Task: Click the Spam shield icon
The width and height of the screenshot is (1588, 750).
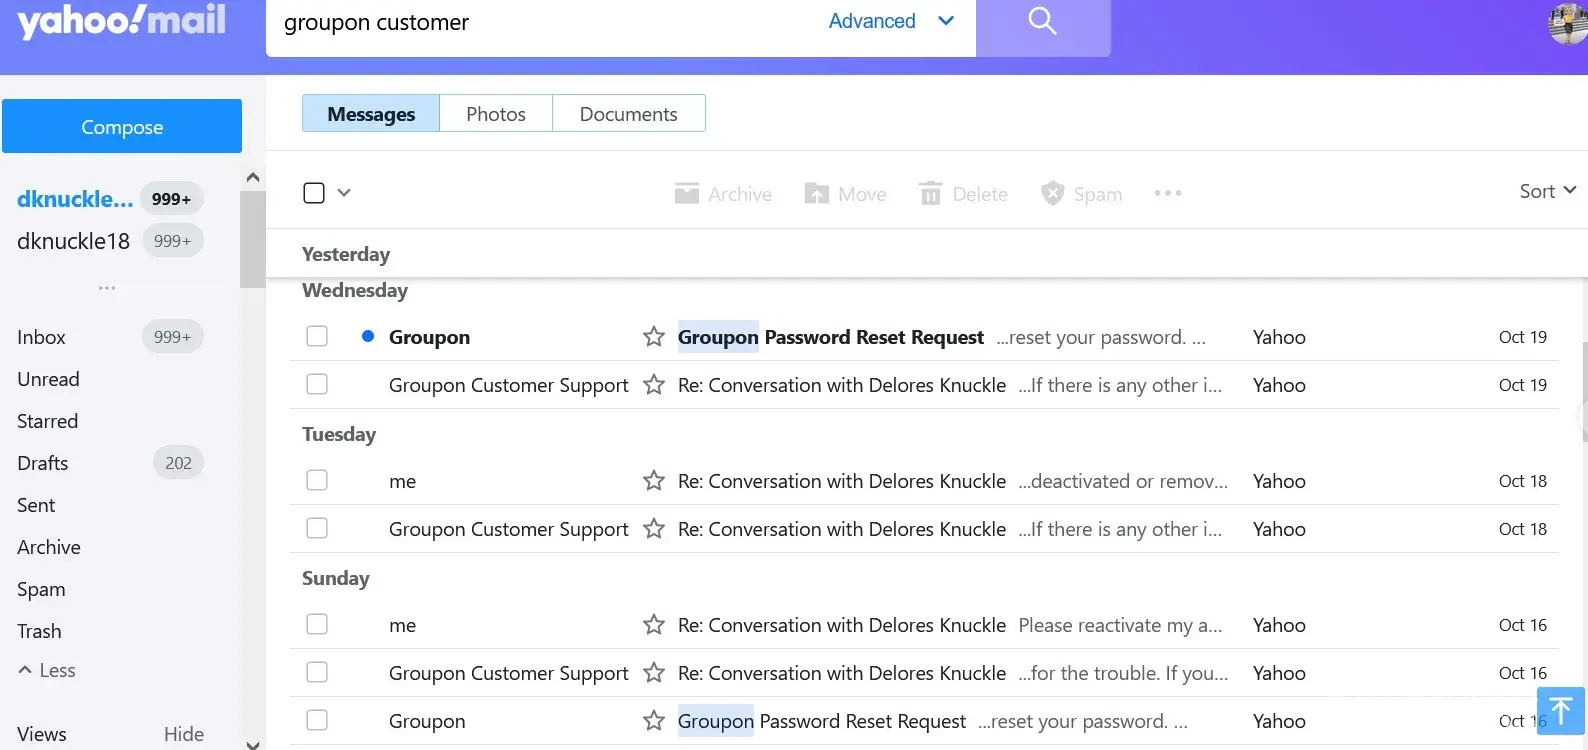Action: [1052, 194]
